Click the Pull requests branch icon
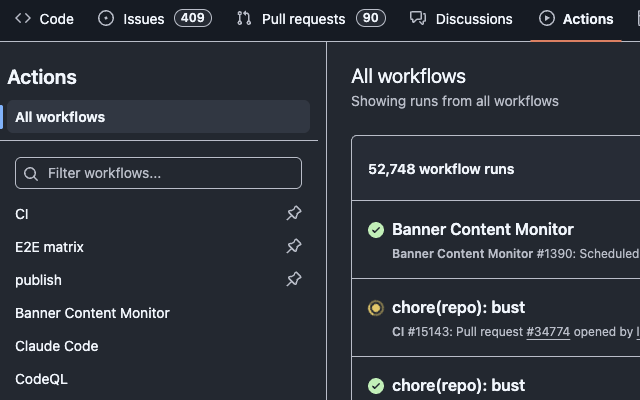The width and height of the screenshot is (640, 400). [x=244, y=18]
